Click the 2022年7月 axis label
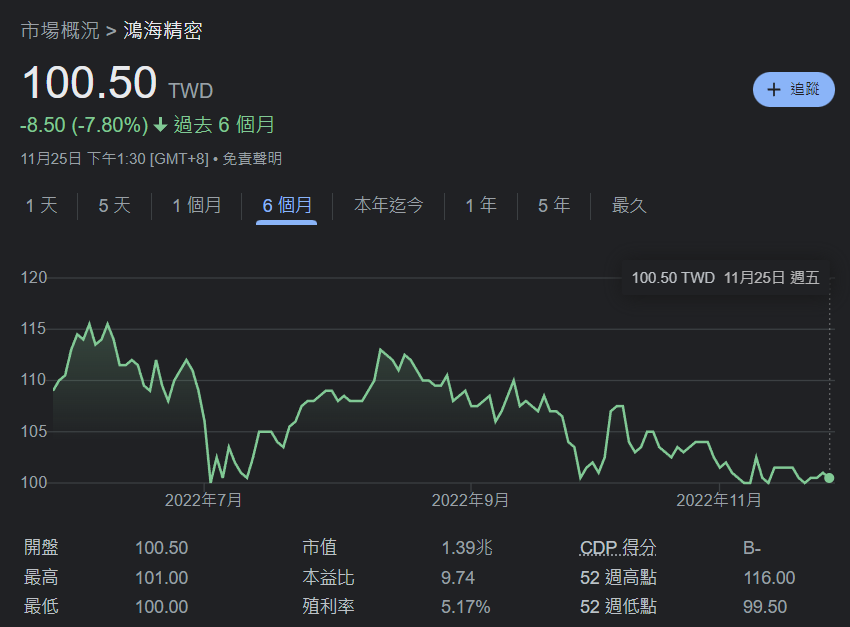 [x=203, y=500]
